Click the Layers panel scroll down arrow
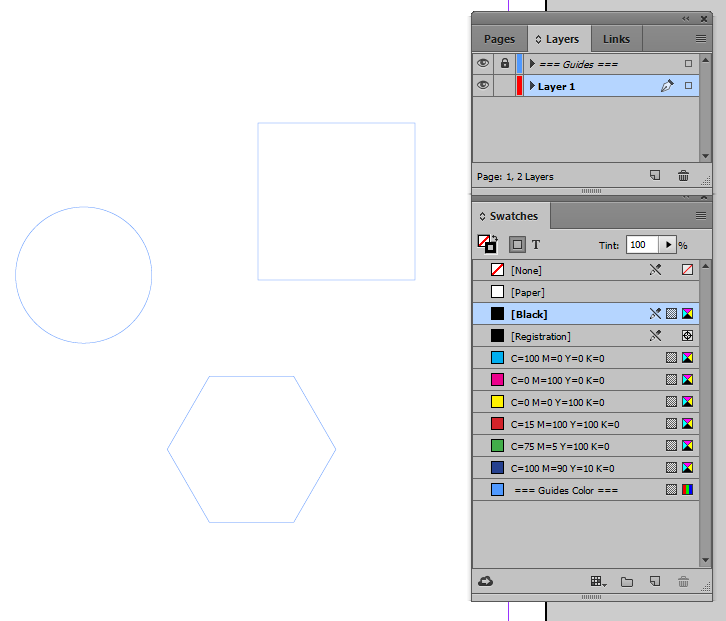Viewport: 726px width, 621px height. 706,156
